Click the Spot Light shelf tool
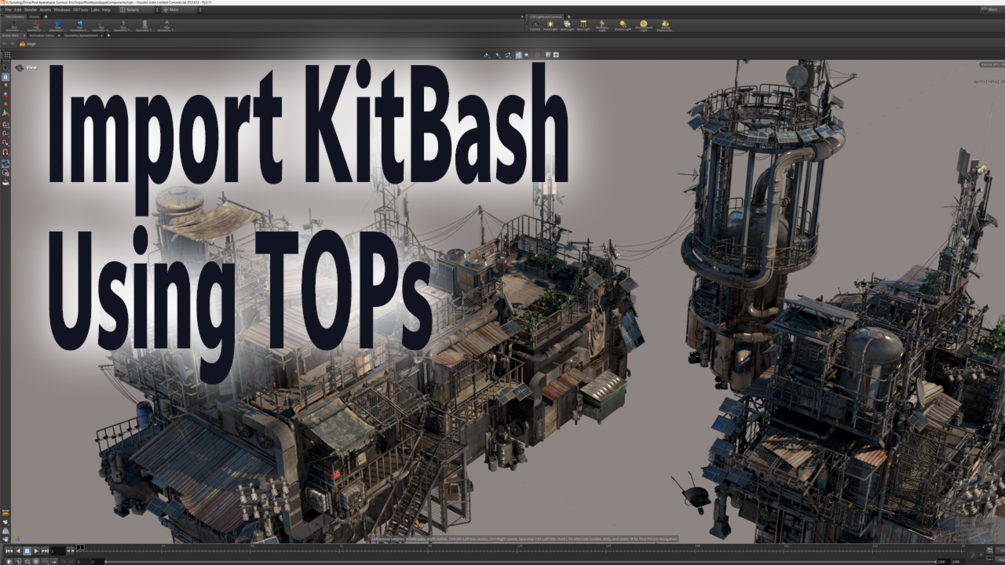Viewport: 1005px width, 565px height. pos(567,26)
